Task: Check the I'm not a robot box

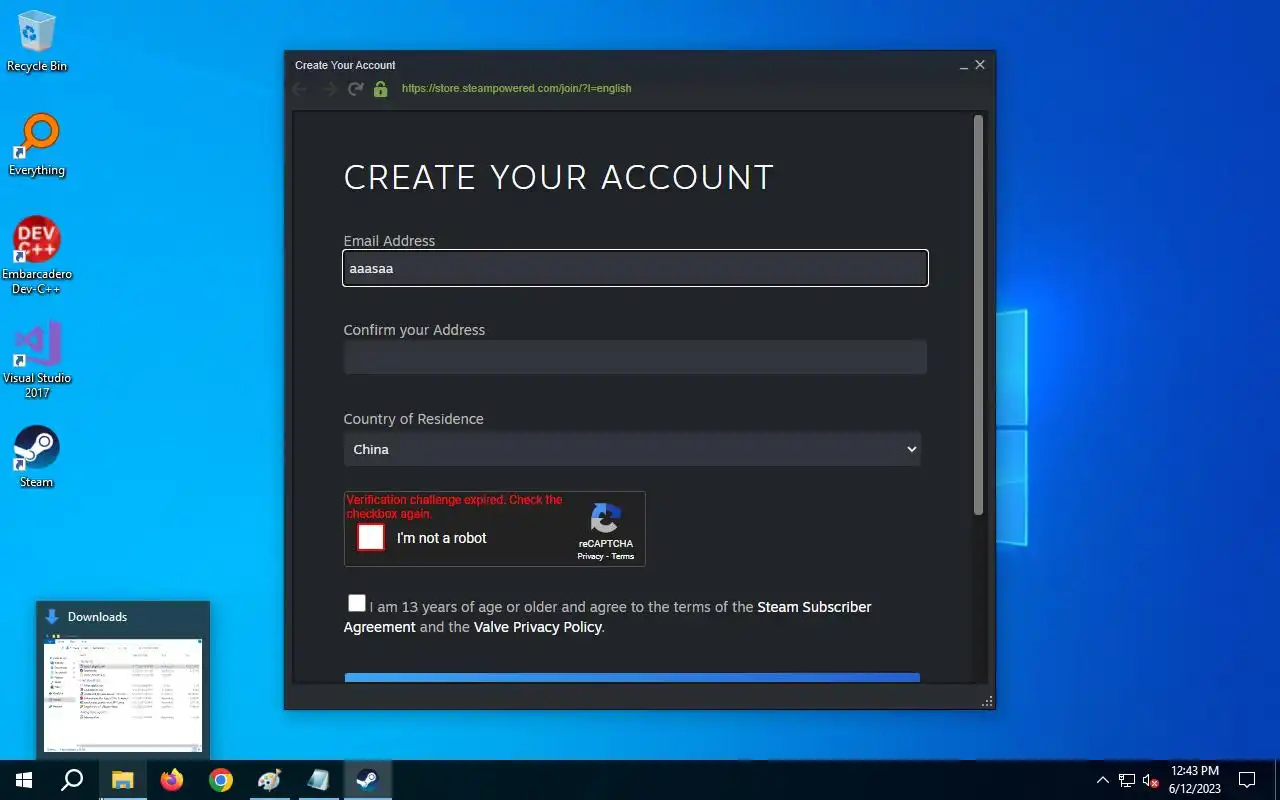Action: (371, 537)
